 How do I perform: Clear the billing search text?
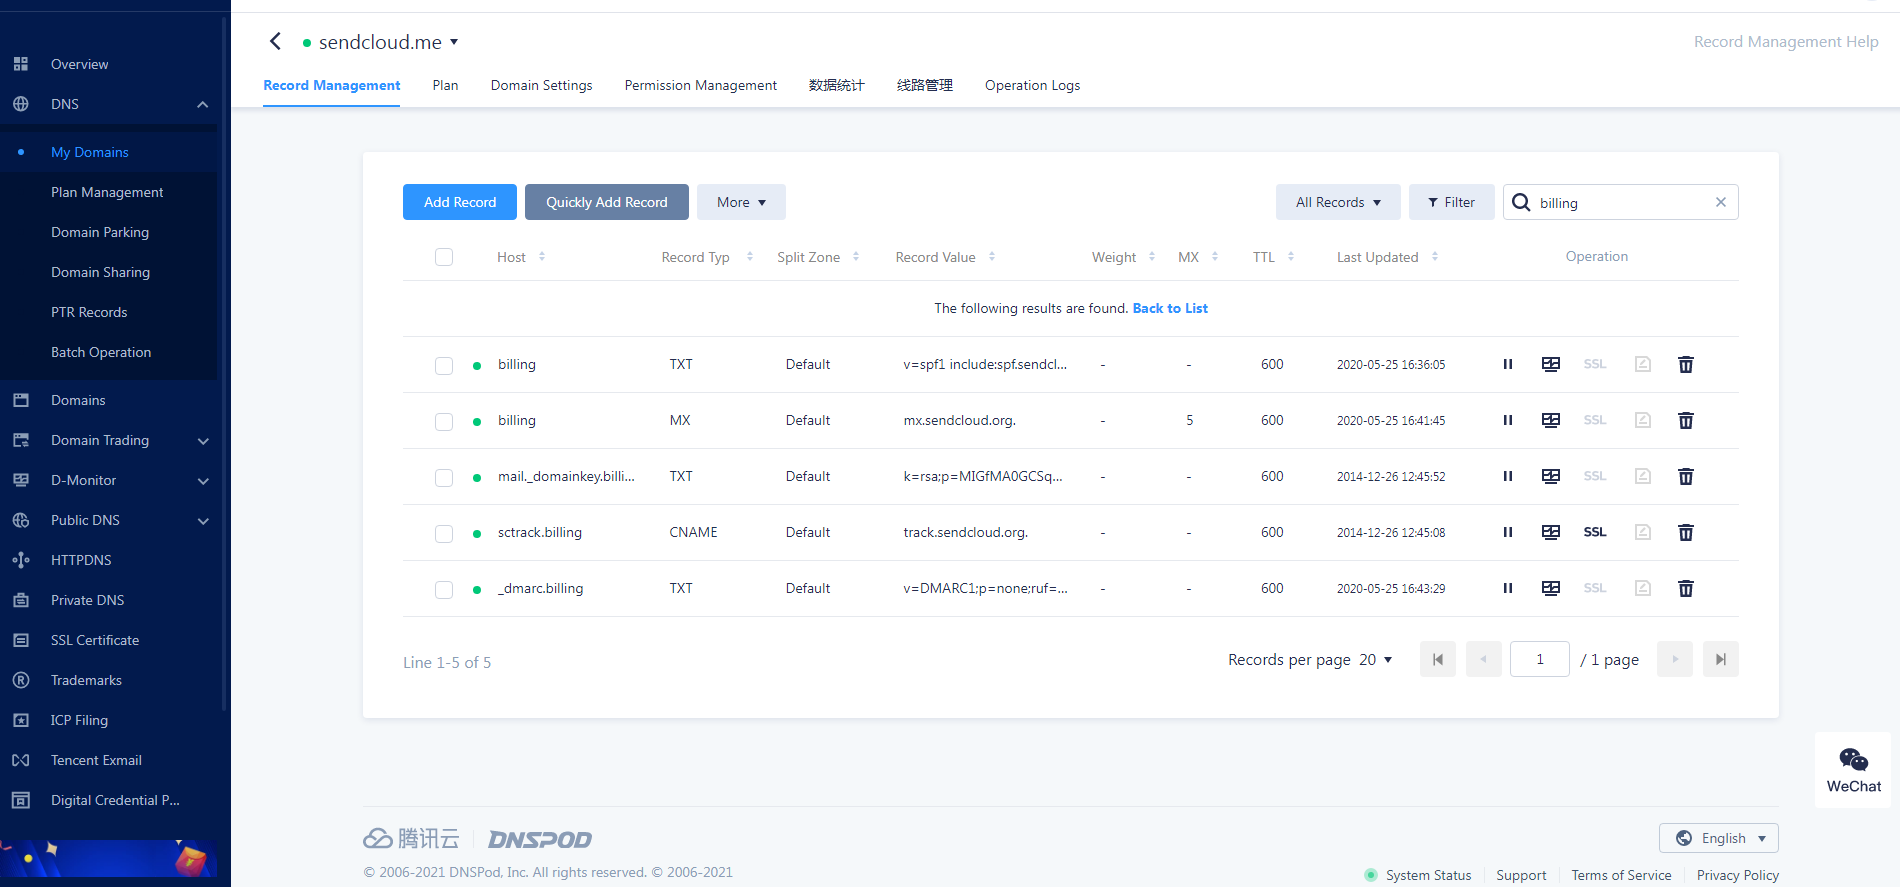click(x=1720, y=202)
